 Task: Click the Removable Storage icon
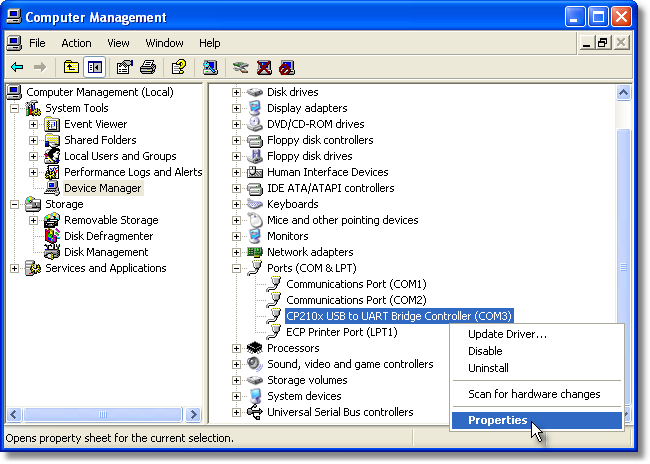point(52,220)
